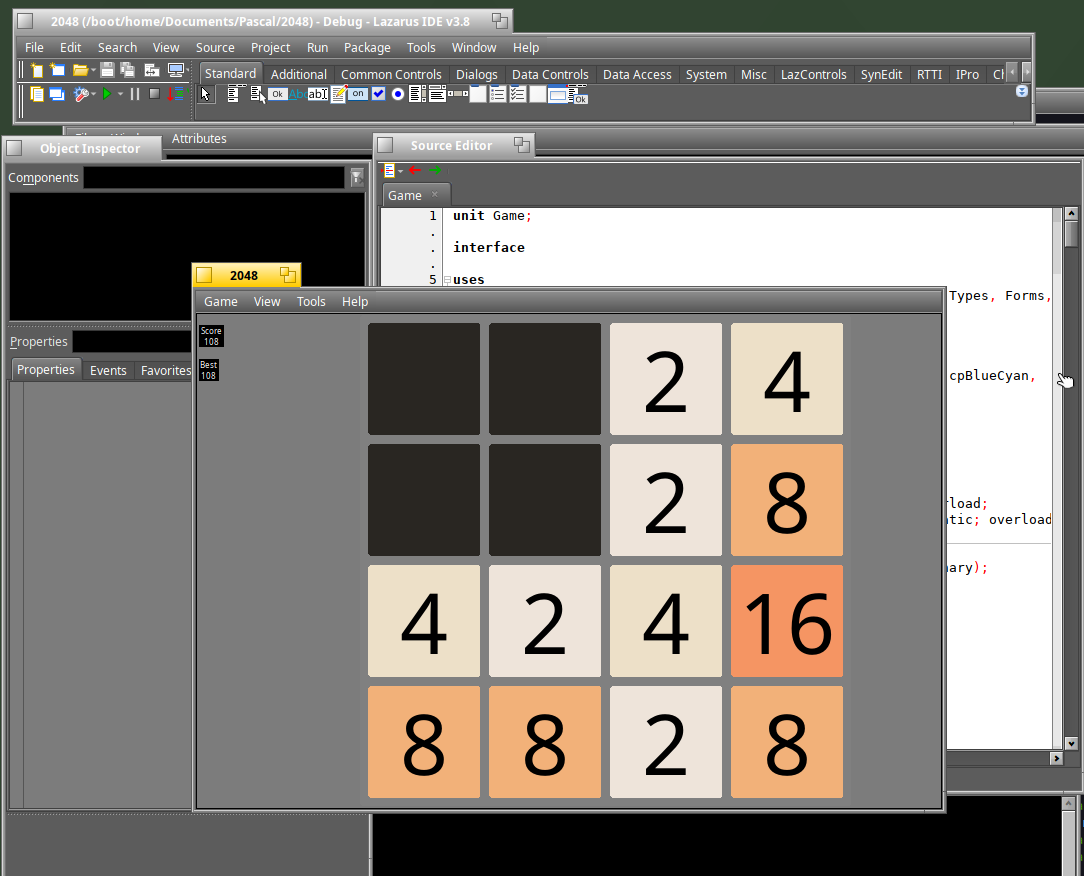Switch to Events tab in Object Inspector
This screenshot has width=1084, height=876.
click(x=108, y=371)
